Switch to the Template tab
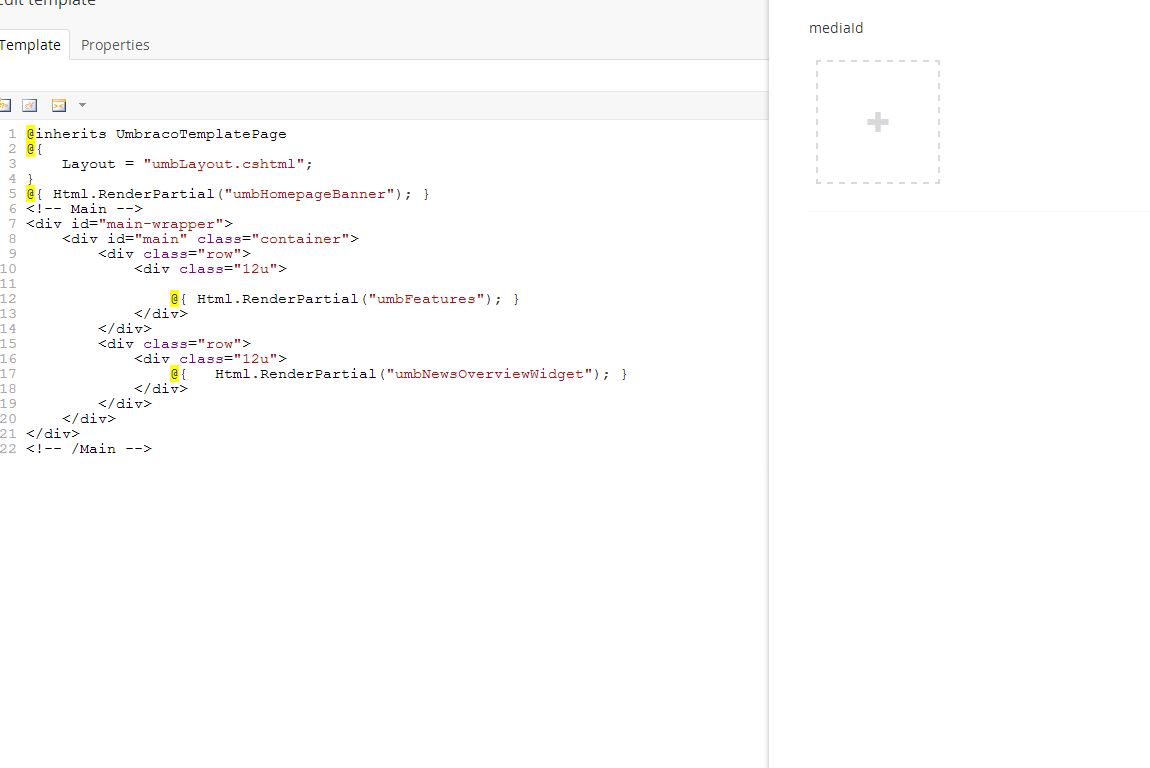The width and height of the screenshot is (1150, 768). click(30, 45)
